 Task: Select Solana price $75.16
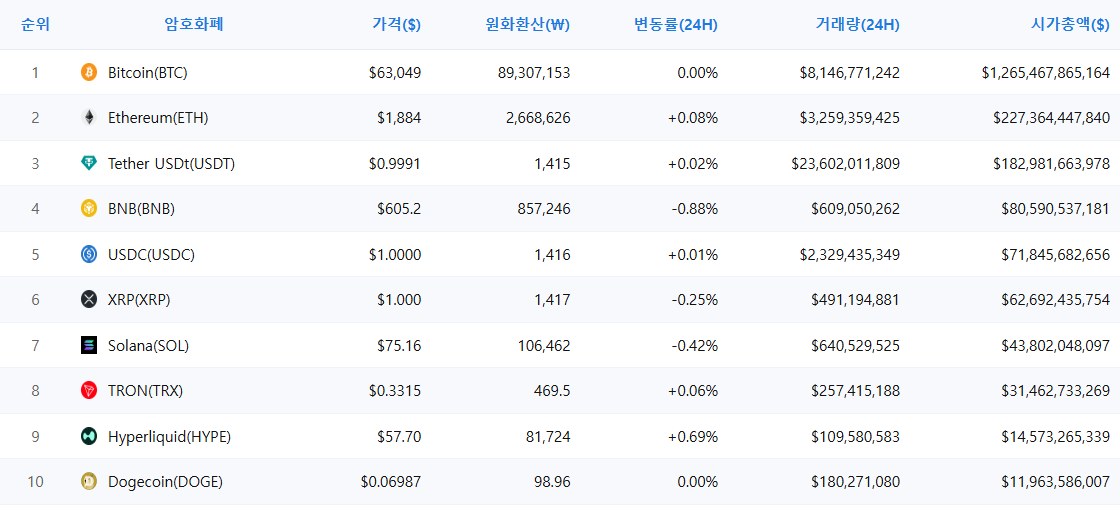(x=399, y=346)
